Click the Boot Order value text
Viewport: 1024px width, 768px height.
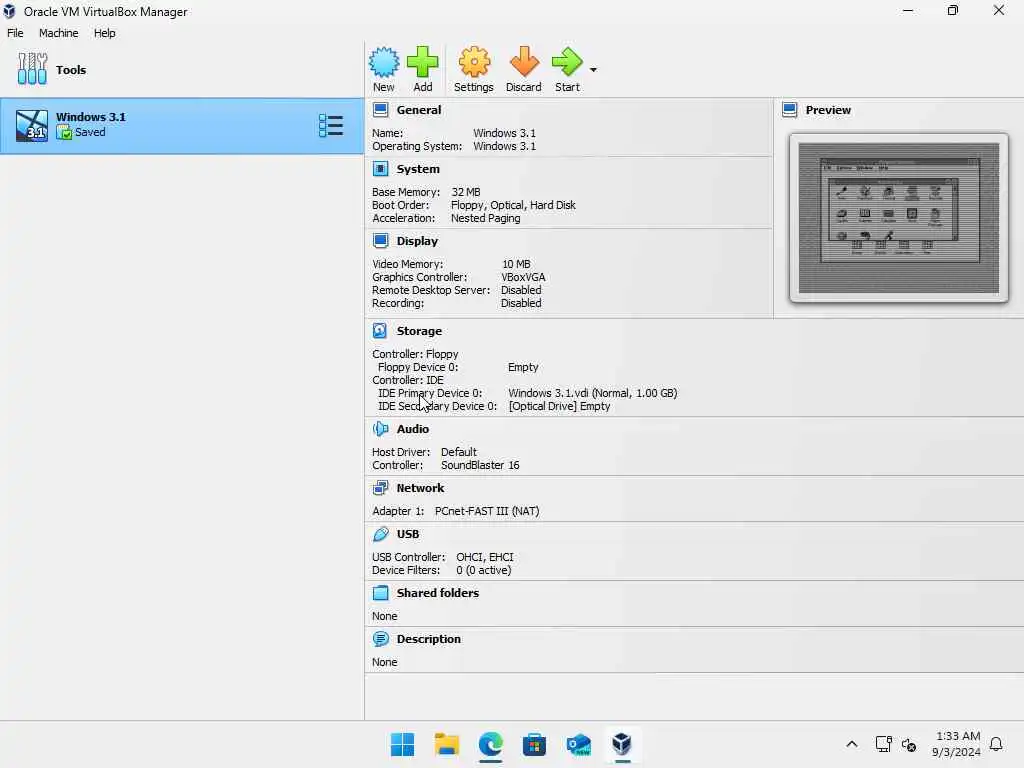pyautogui.click(x=513, y=205)
